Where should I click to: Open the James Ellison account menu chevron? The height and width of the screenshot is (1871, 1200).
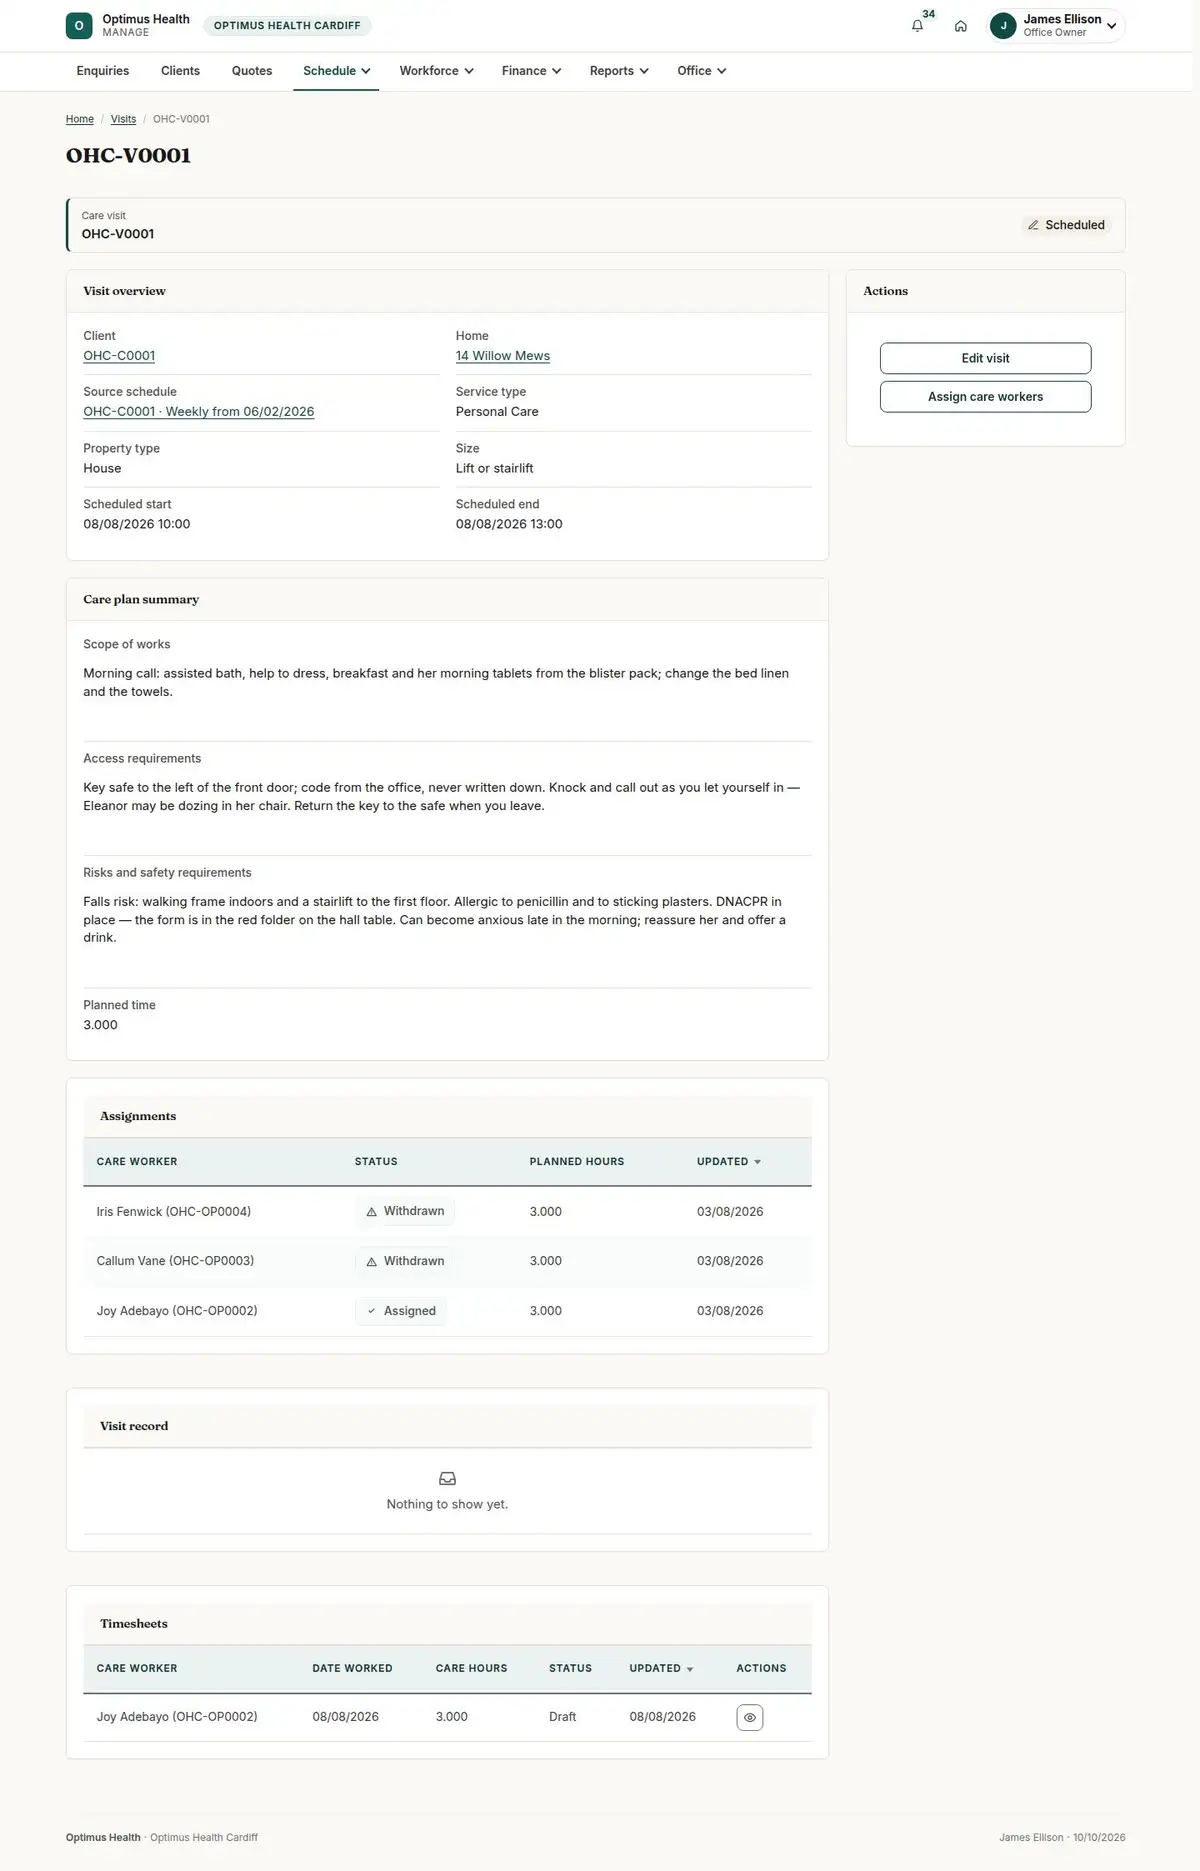(1111, 26)
